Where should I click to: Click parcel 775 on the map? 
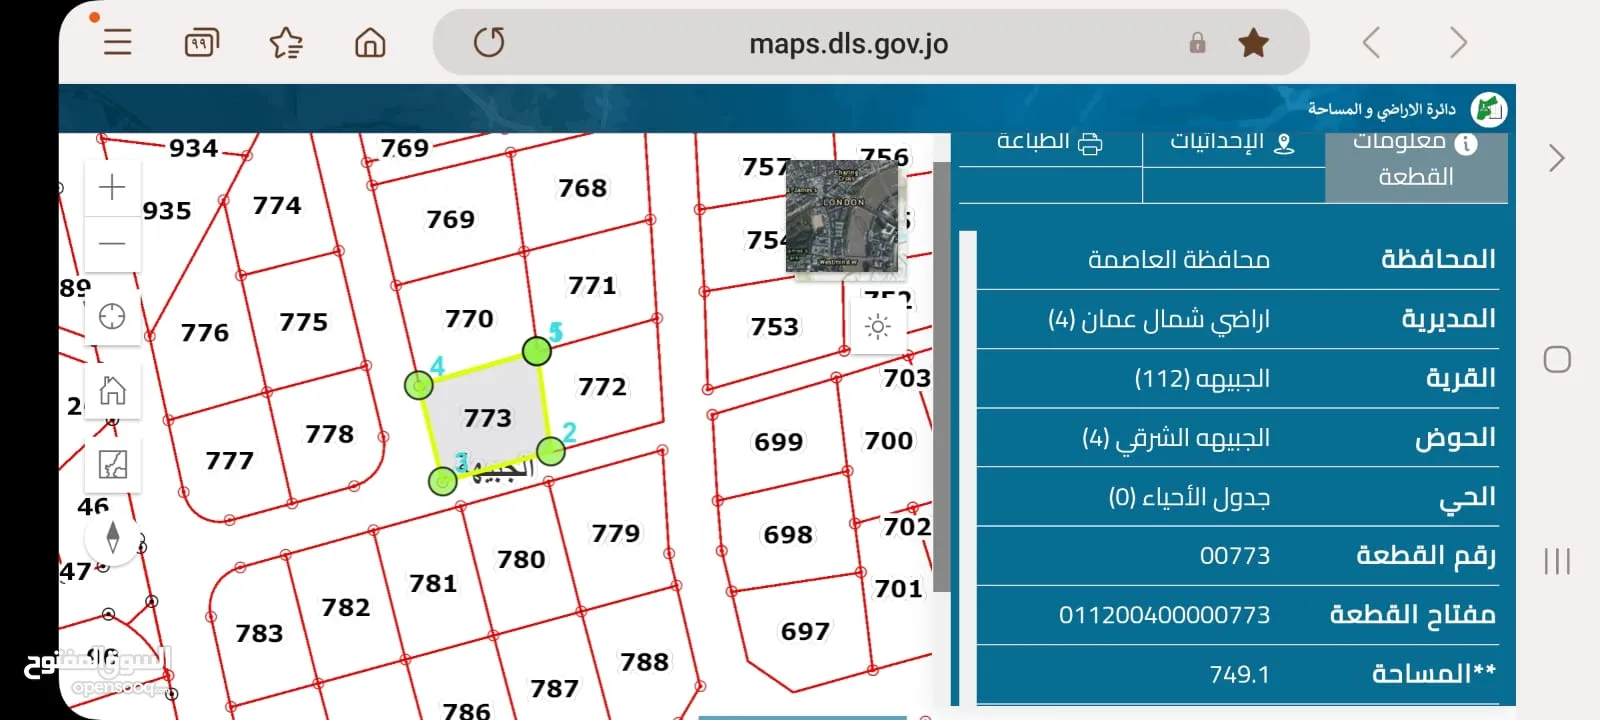(x=303, y=322)
